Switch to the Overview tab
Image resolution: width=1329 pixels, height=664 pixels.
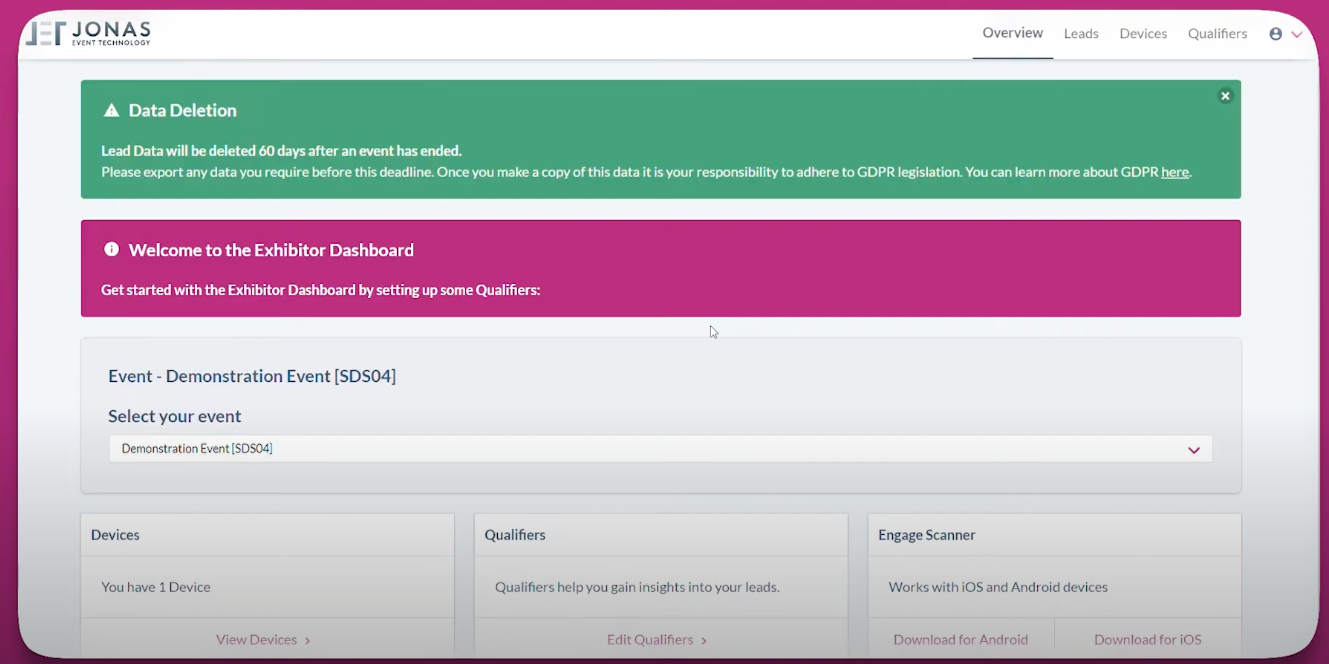tap(1012, 33)
